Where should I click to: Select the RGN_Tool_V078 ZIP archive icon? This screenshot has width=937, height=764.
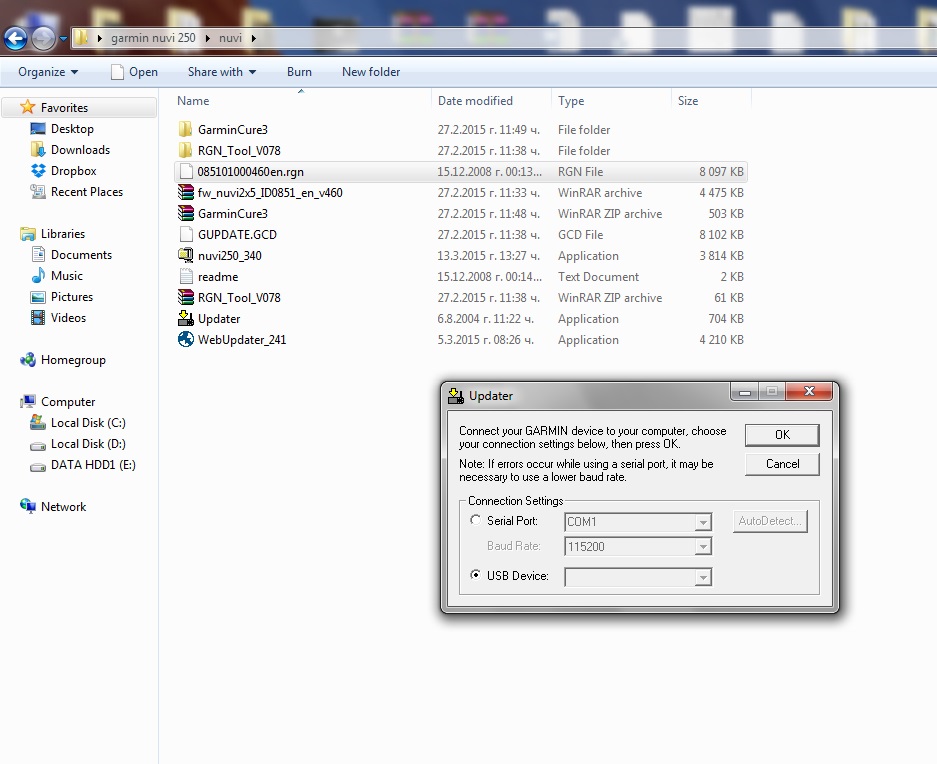point(186,297)
